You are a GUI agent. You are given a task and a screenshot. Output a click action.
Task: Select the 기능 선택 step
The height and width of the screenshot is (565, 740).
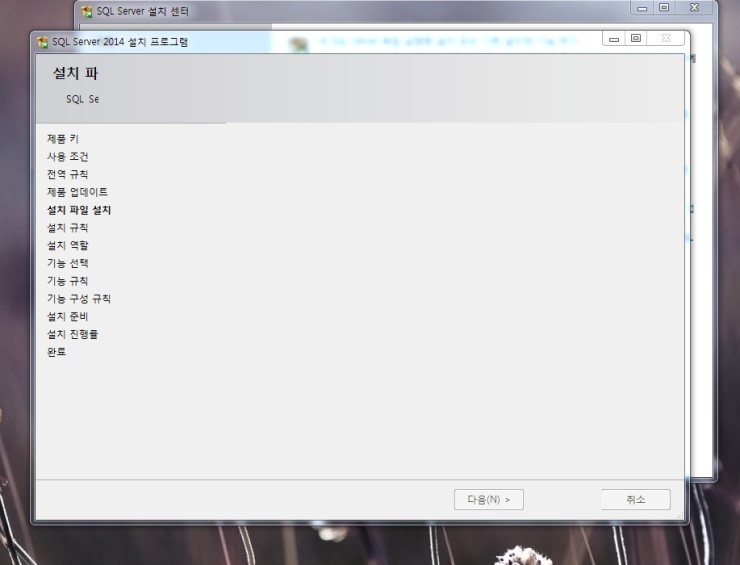coord(67,263)
